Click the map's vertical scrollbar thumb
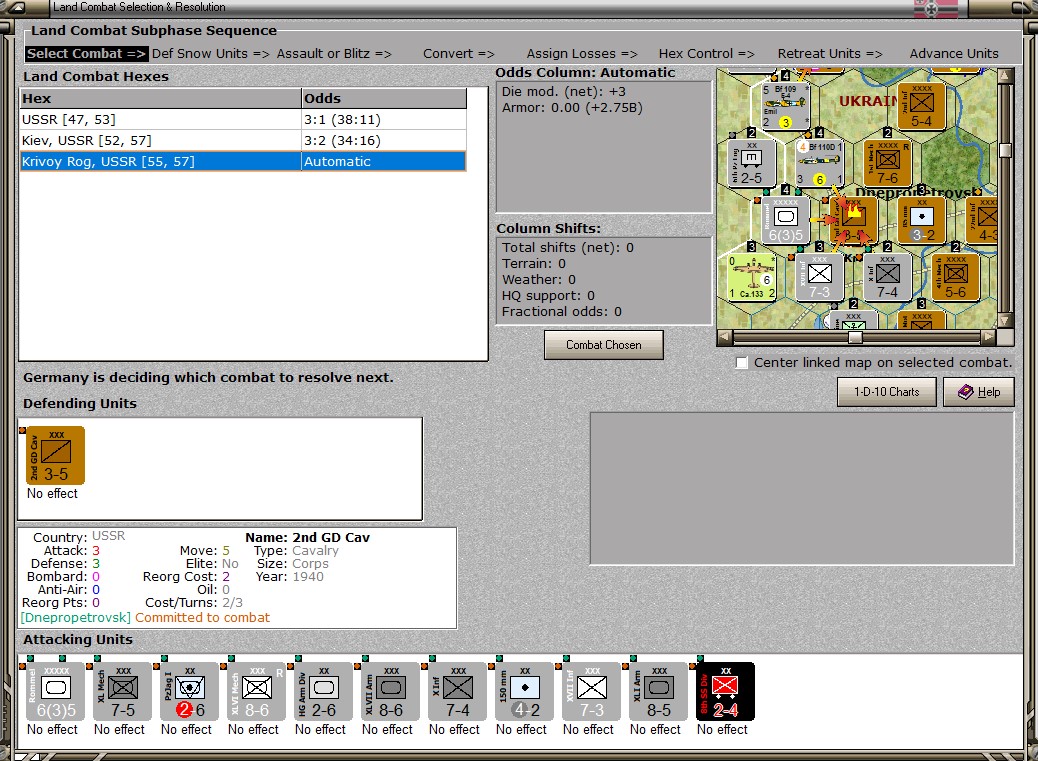 [x=1005, y=150]
